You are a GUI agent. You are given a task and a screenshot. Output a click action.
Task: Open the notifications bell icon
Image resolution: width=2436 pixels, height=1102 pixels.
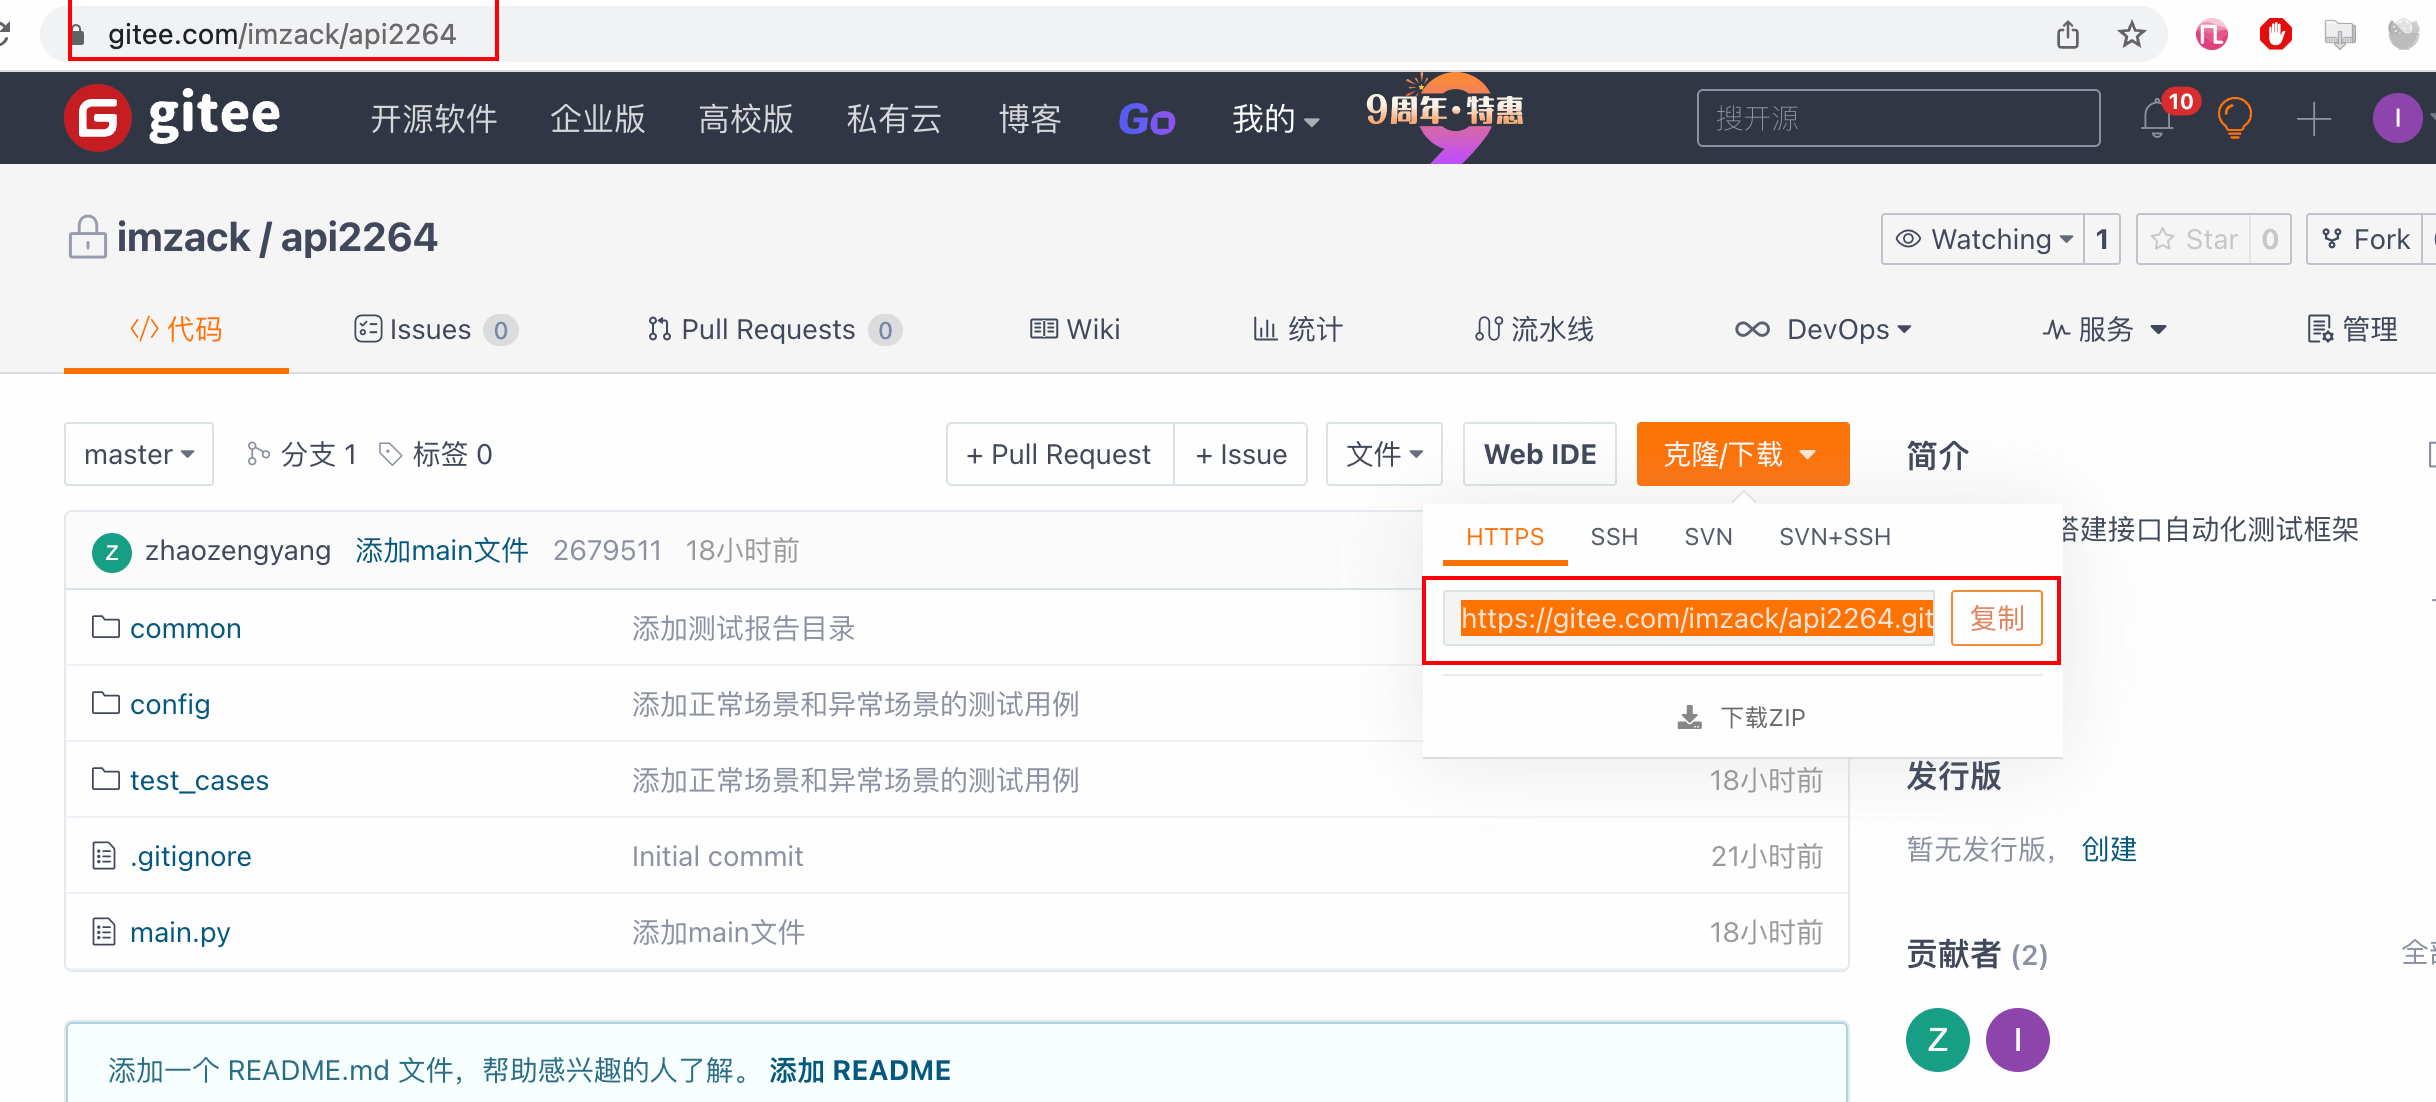pyautogui.click(x=2158, y=119)
